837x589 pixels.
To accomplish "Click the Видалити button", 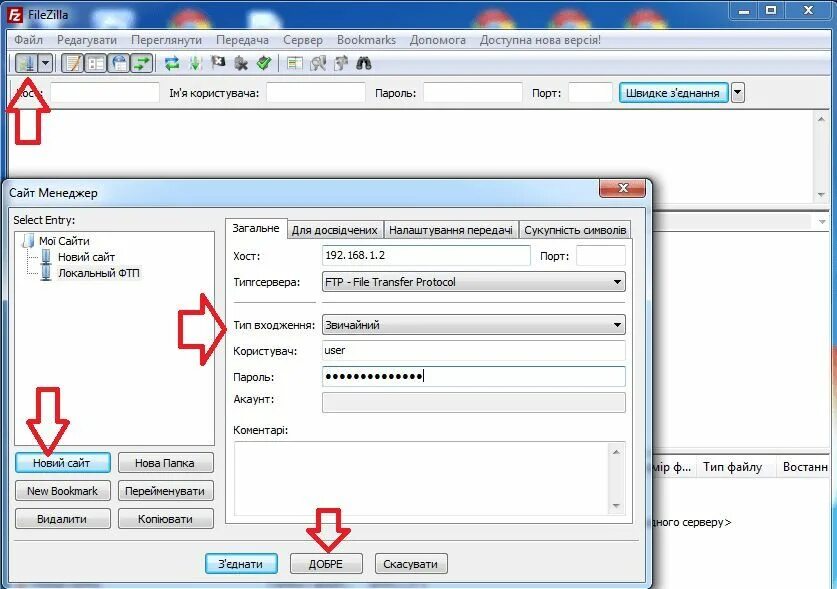I will [62, 519].
